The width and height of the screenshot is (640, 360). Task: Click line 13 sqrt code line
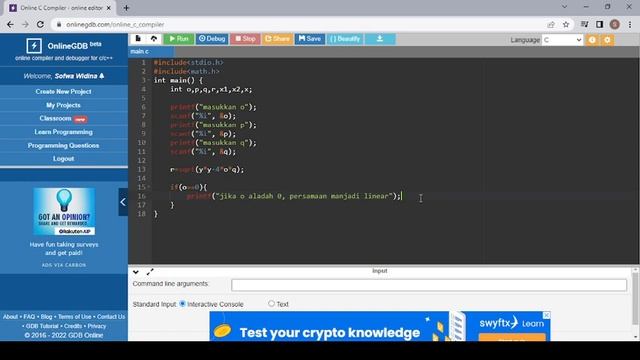click(207, 169)
